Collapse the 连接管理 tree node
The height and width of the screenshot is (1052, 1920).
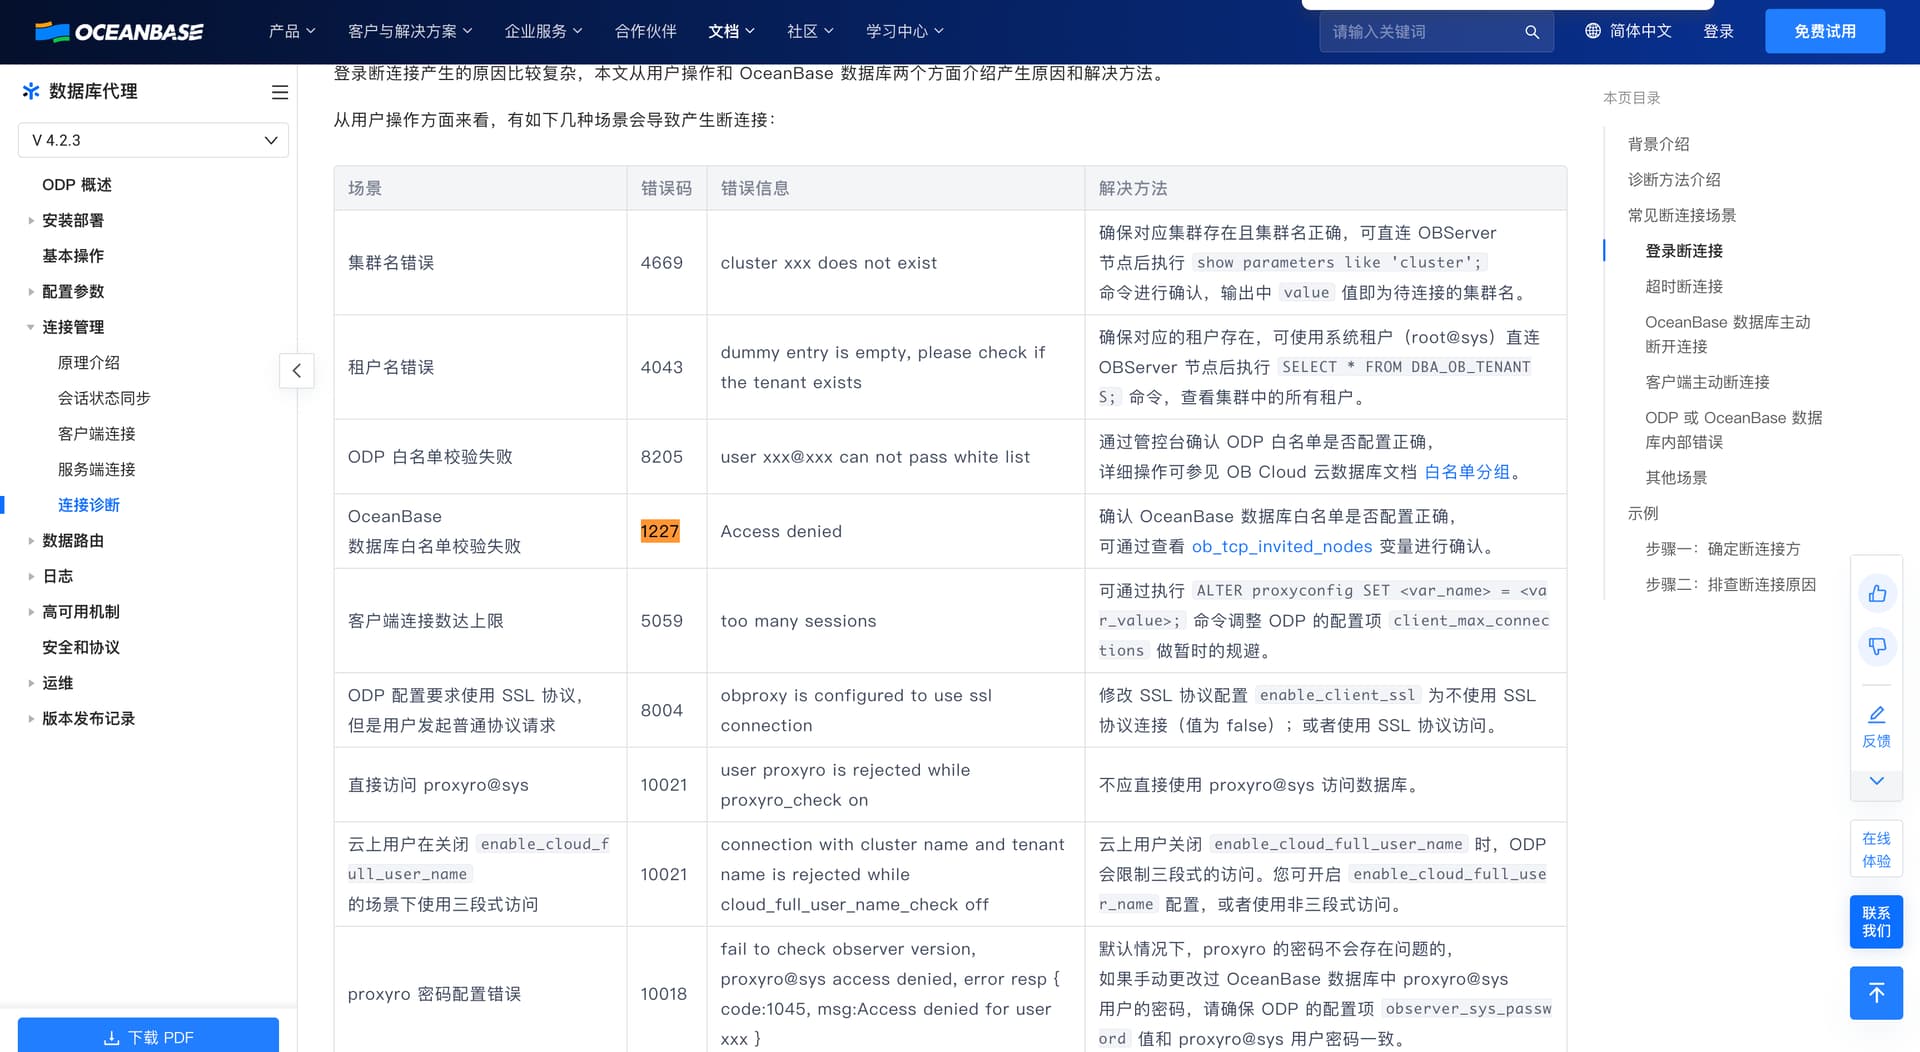pos(31,328)
